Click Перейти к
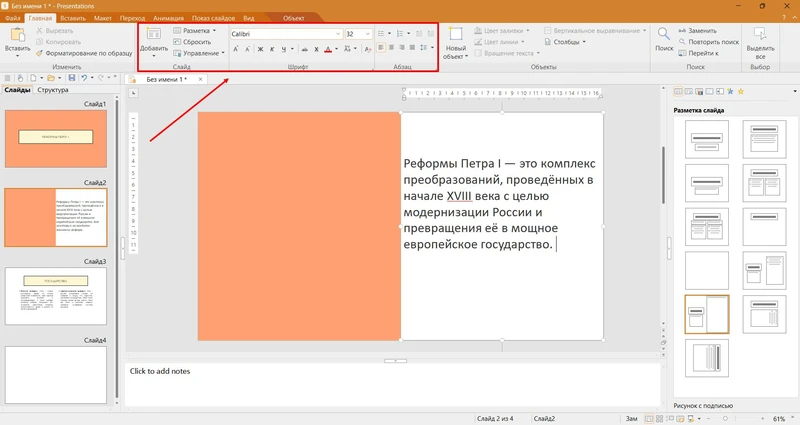Image resolution: width=800 pixels, height=425 pixels. pos(698,53)
